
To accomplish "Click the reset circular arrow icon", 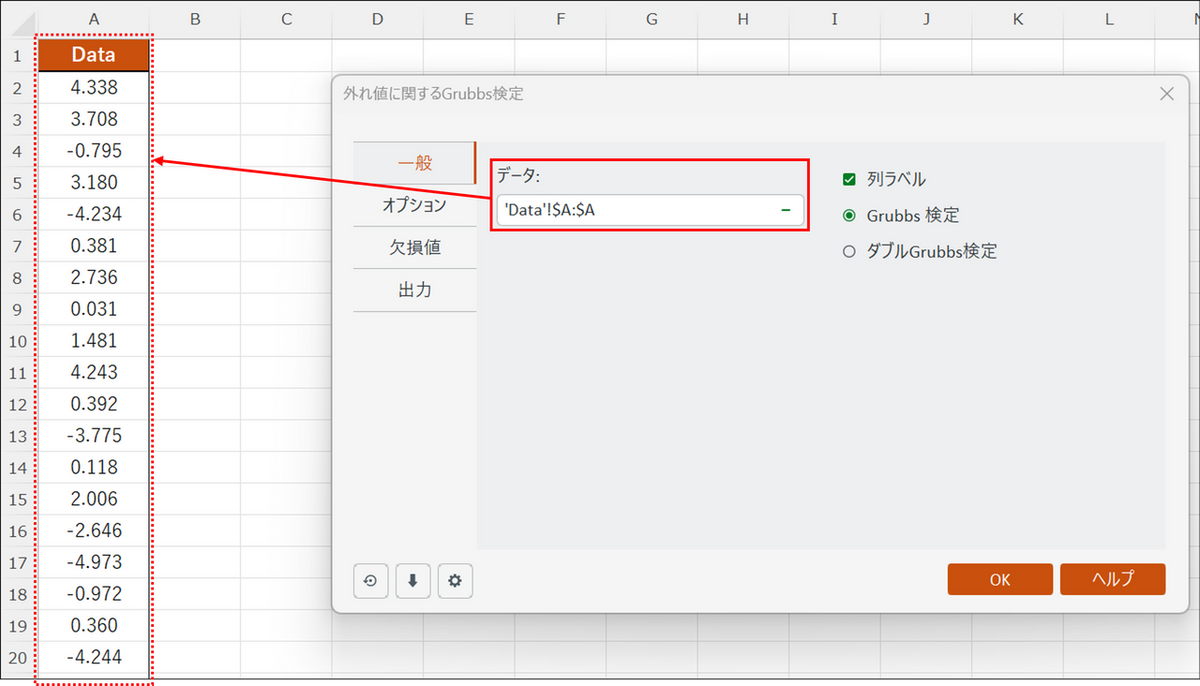I will pos(371,580).
